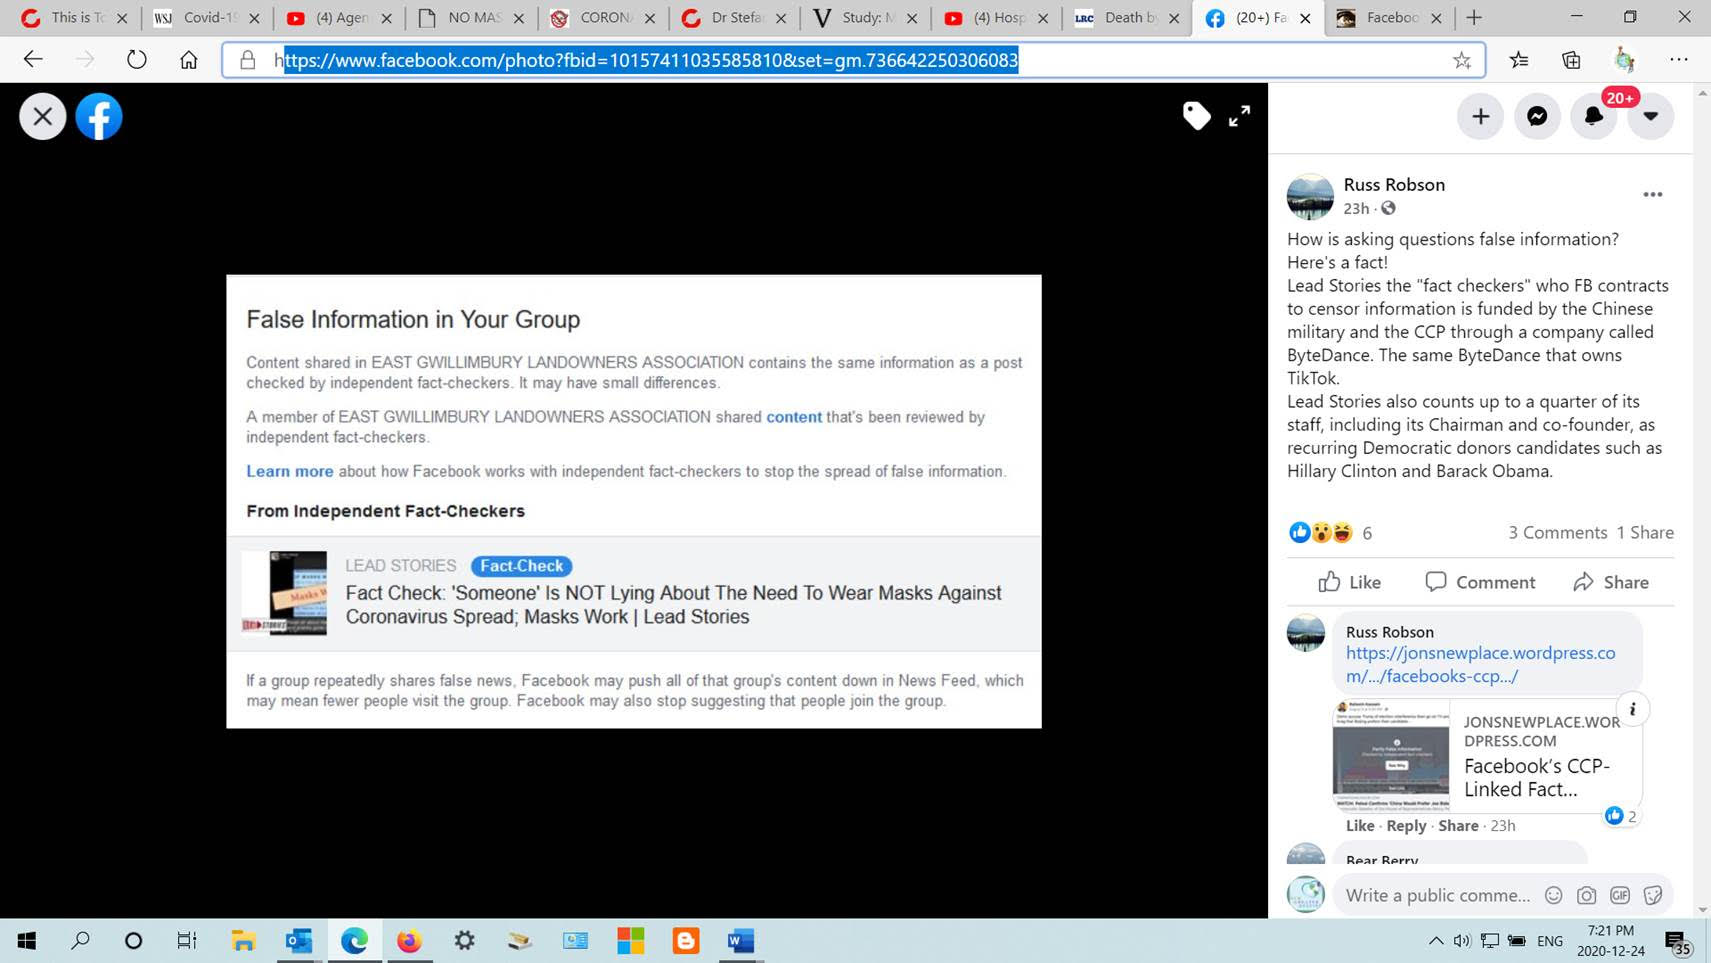Click the 3 Comments count
1711x963 pixels.
point(1557,533)
